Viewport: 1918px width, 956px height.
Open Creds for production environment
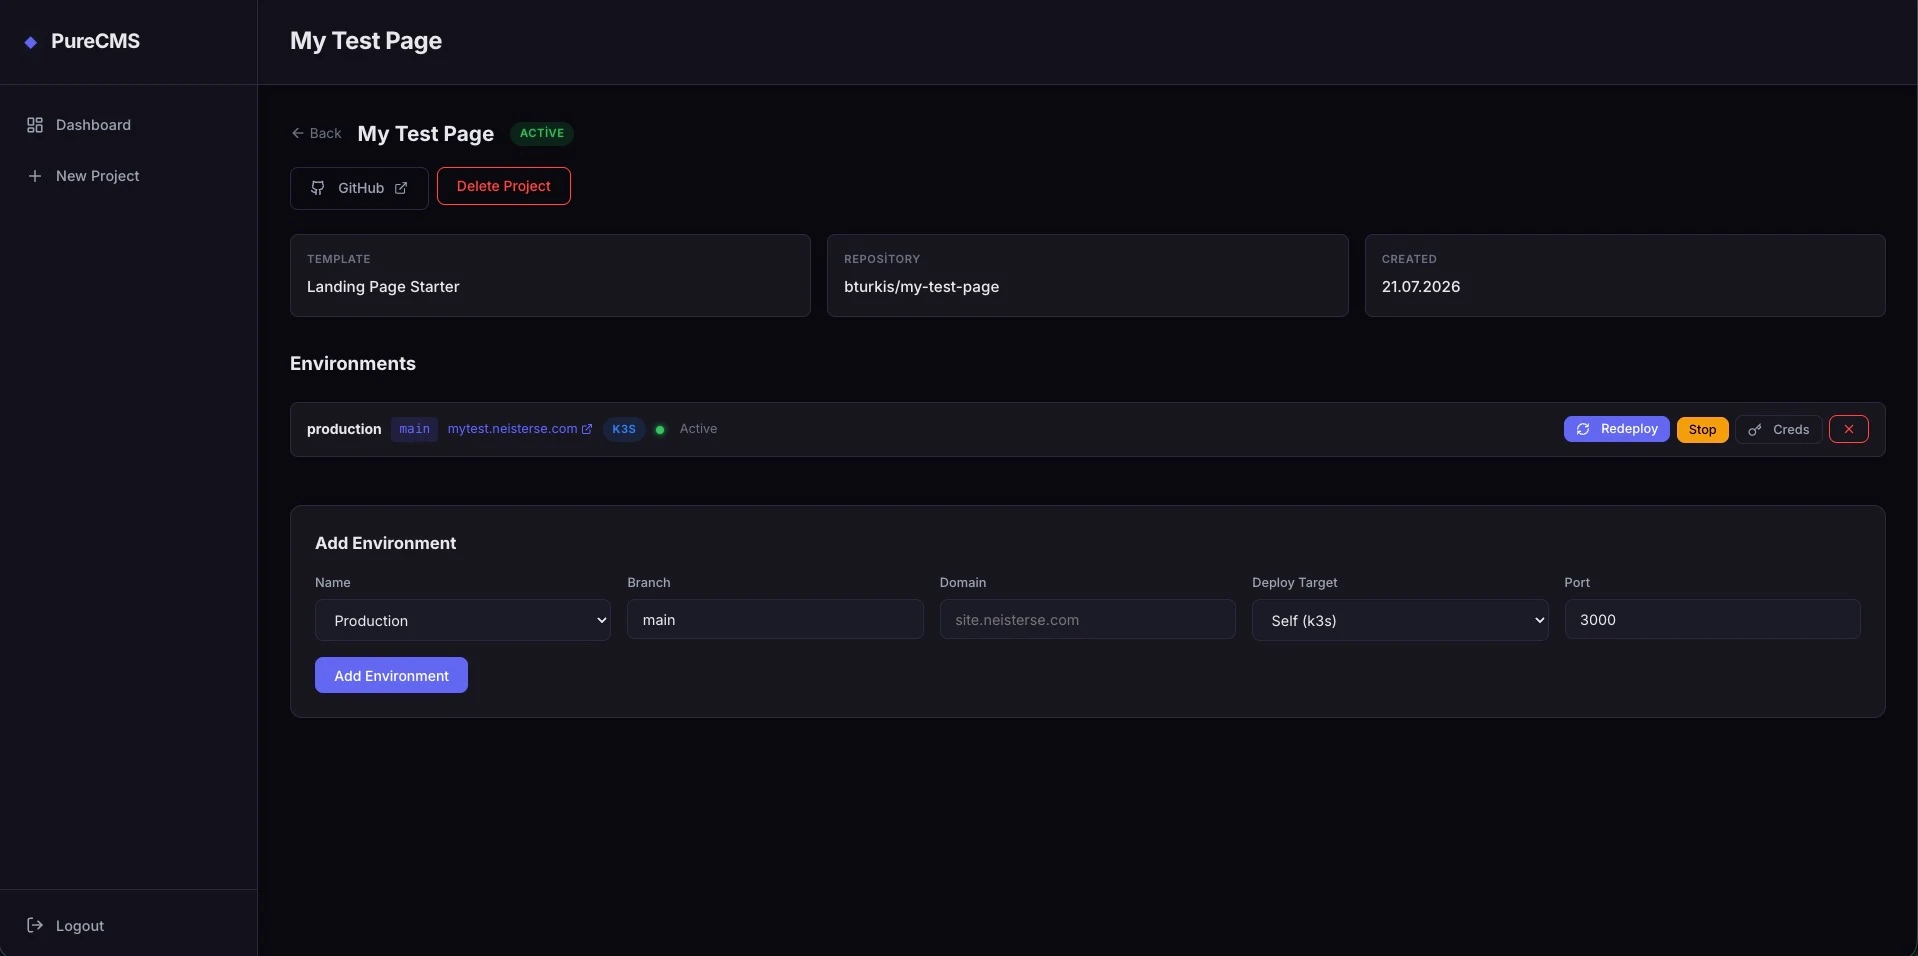(x=1778, y=430)
